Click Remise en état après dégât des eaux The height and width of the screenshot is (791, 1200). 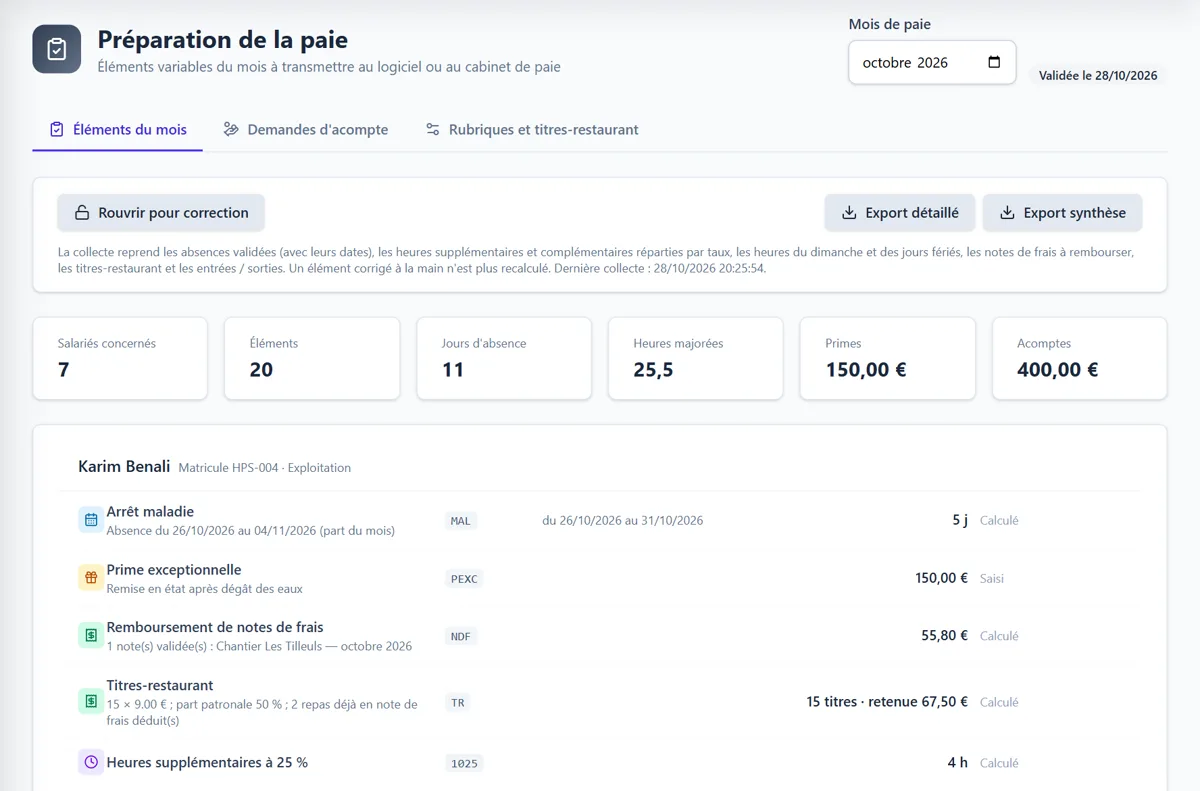[x=205, y=589]
